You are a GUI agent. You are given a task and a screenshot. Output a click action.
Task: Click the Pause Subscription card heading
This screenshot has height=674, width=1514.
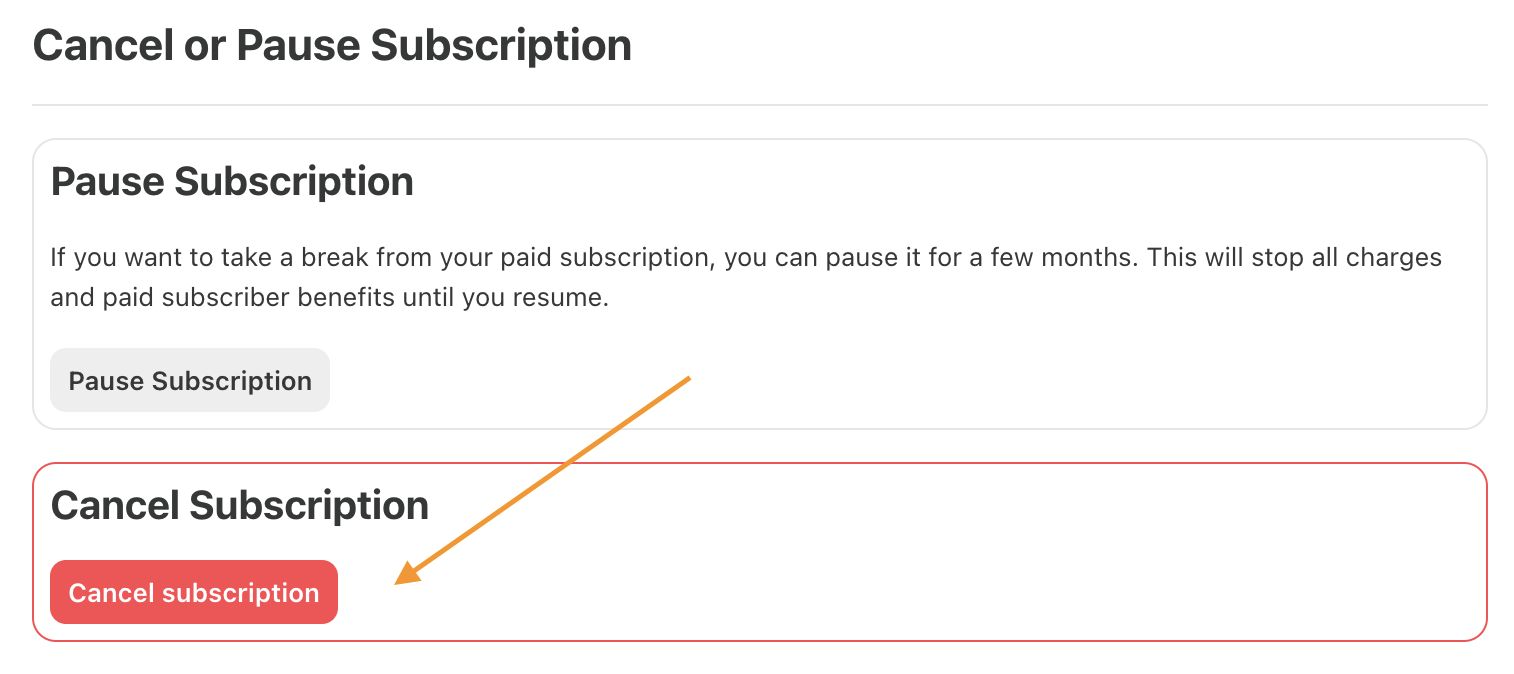(232, 181)
